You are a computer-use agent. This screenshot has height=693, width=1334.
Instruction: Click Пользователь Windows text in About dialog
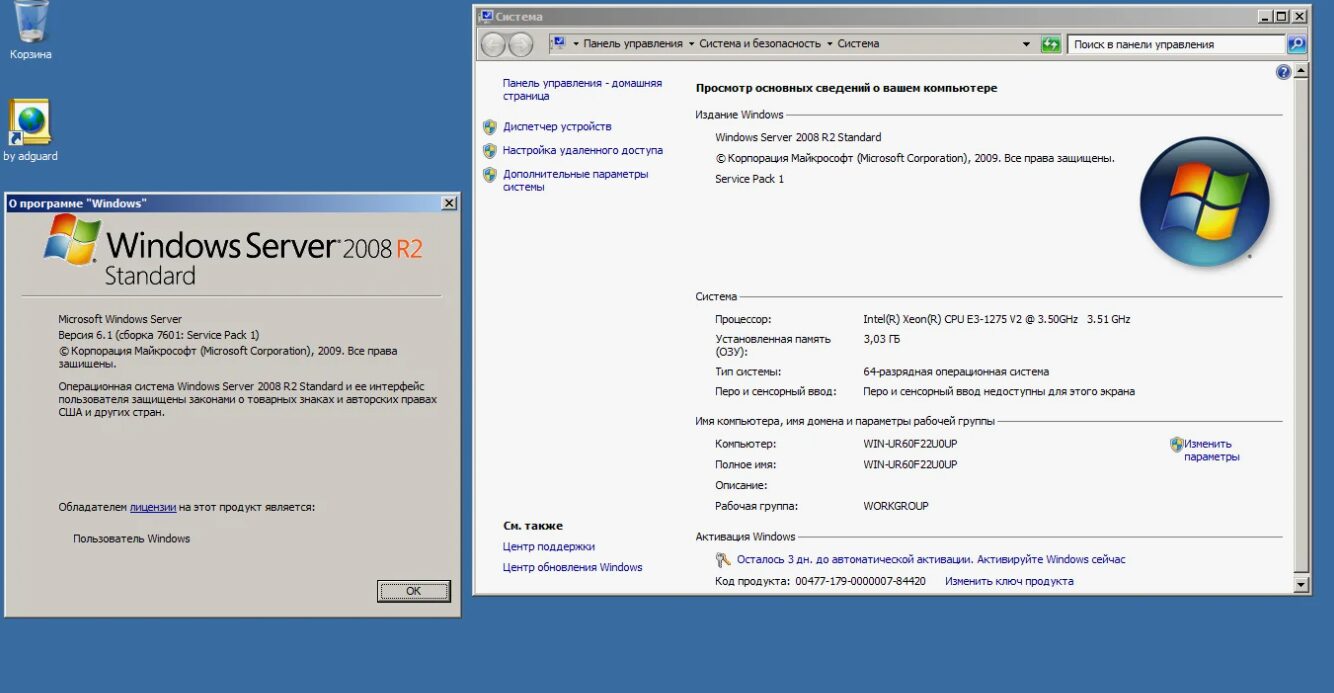click(131, 539)
